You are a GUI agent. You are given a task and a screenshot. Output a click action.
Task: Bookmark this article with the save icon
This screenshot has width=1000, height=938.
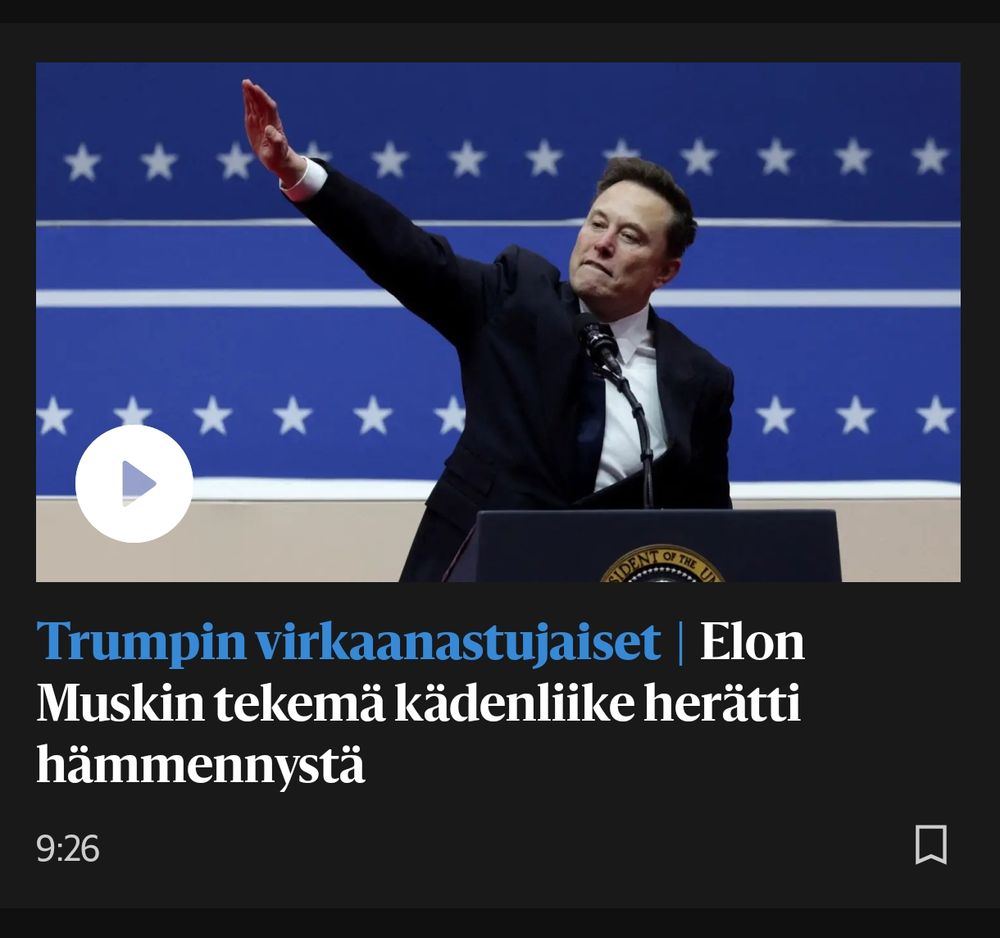click(930, 844)
